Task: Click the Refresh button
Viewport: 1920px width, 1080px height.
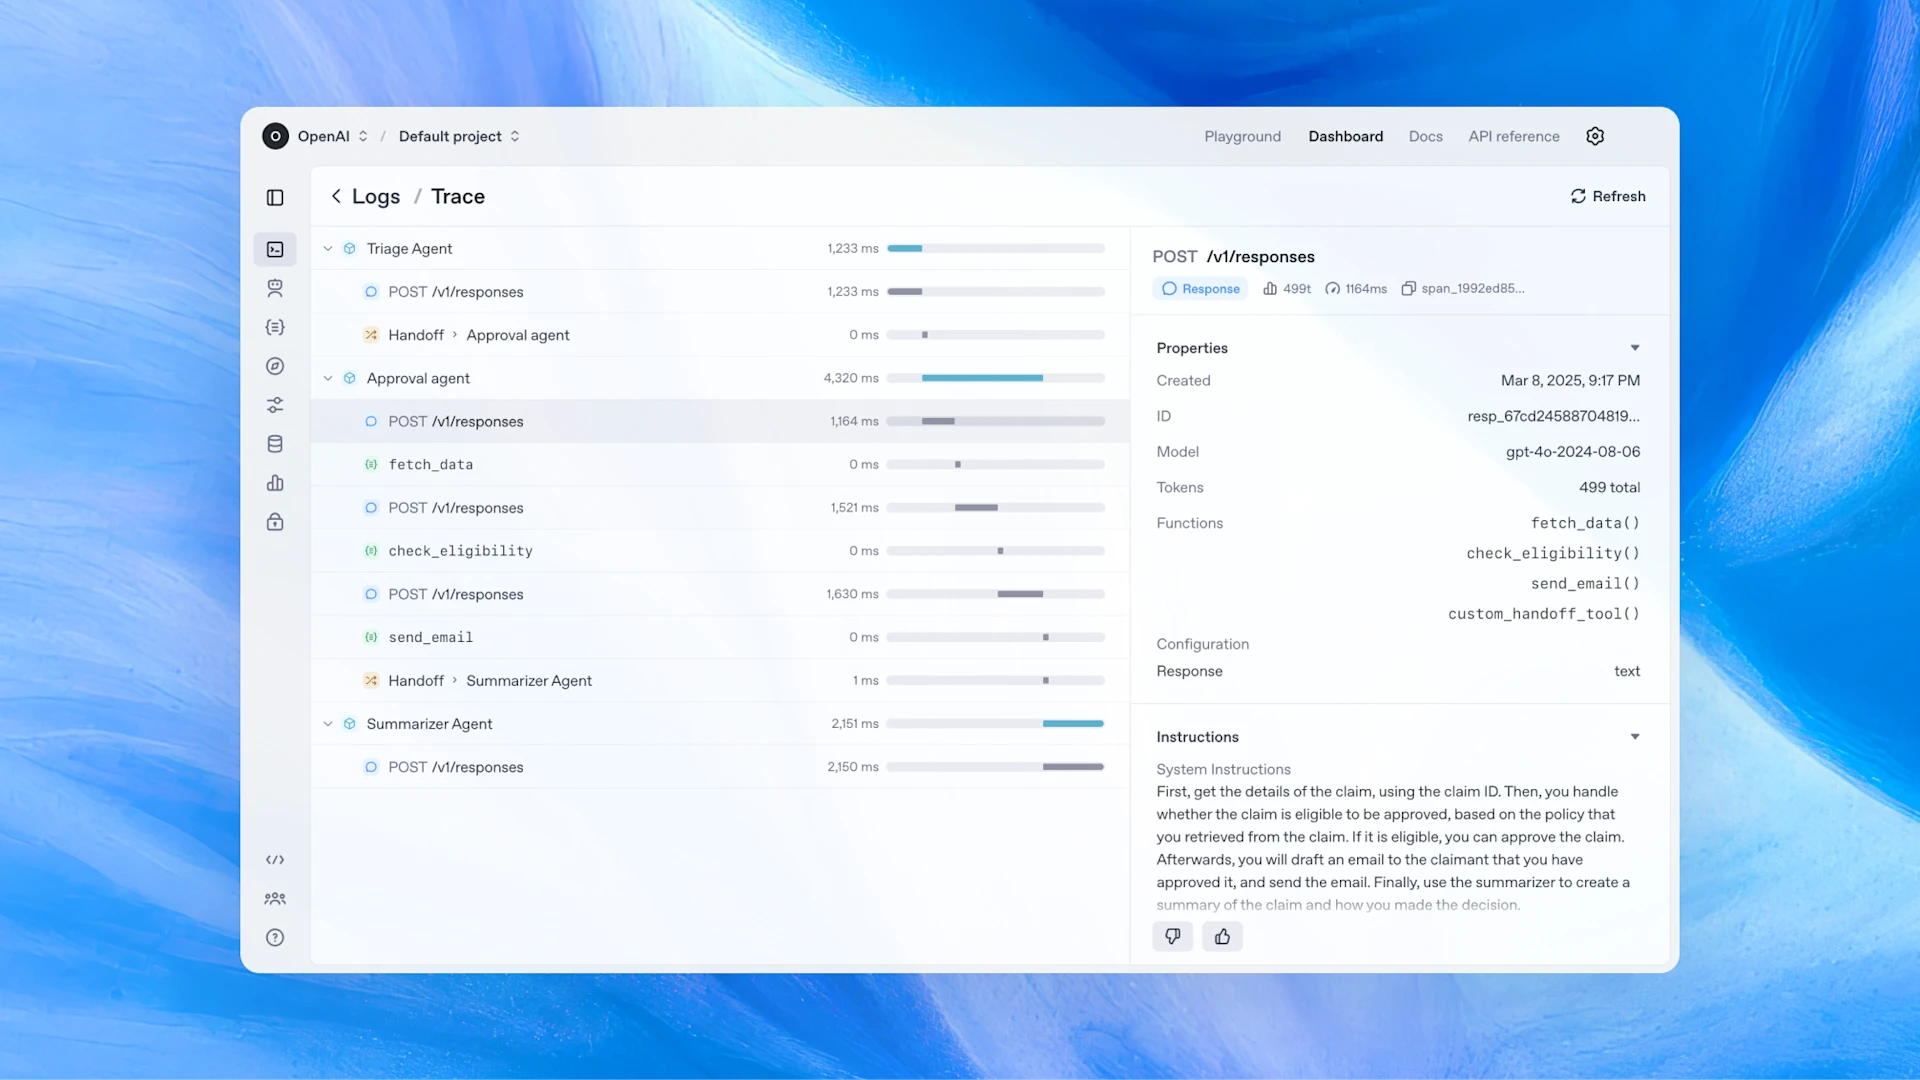Action: [1607, 196]
